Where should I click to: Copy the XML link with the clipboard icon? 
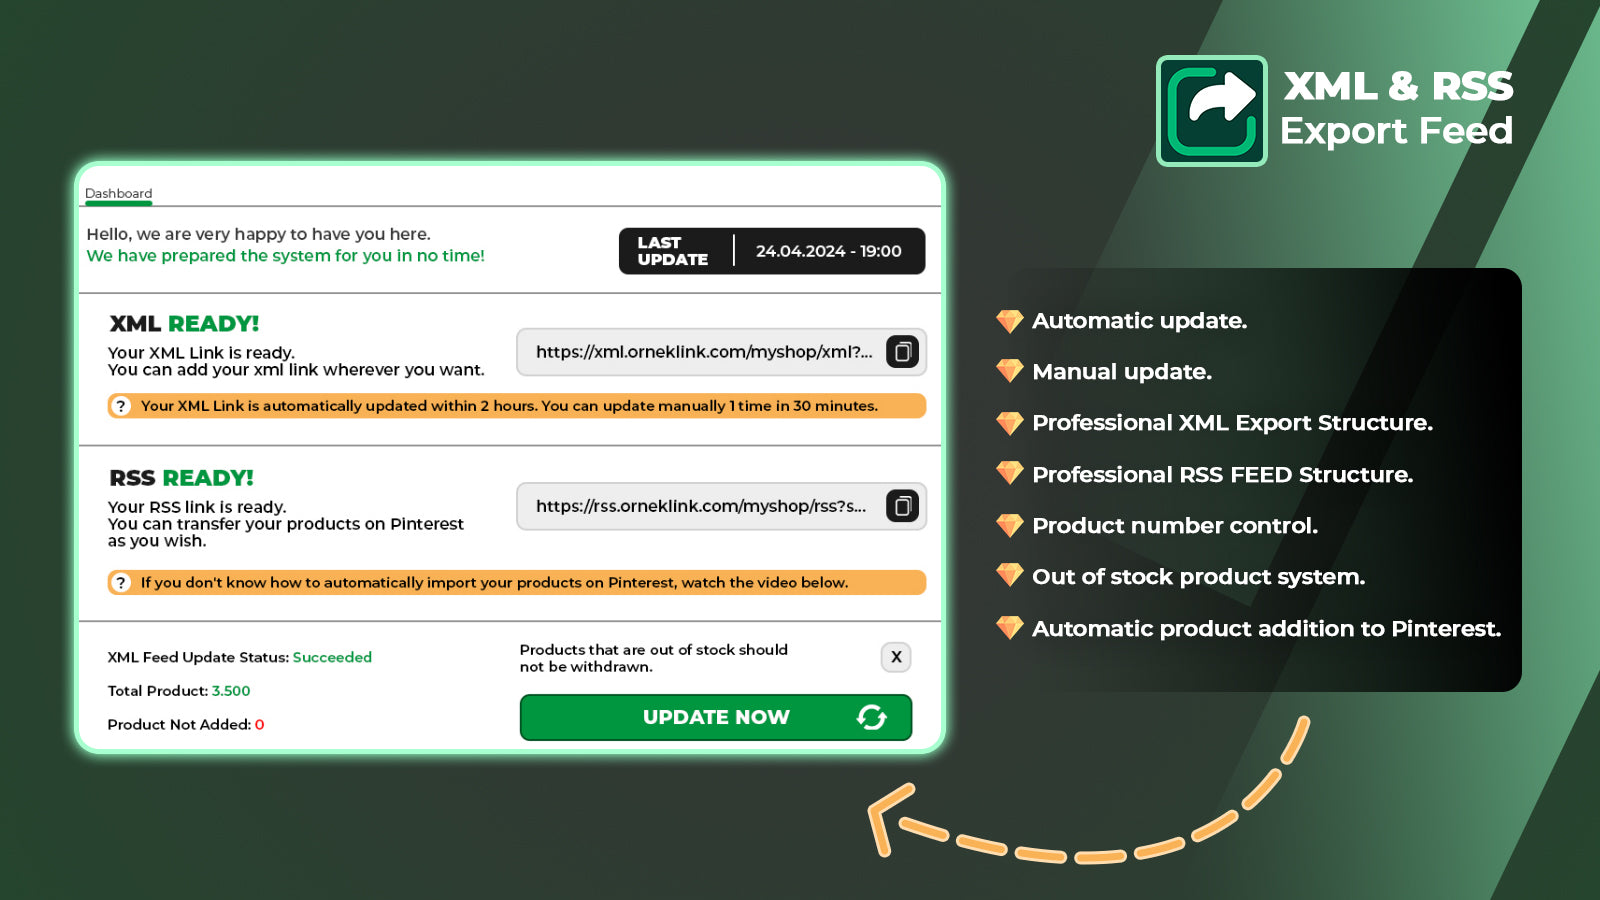pyautogui.click(x=902, y=352)
